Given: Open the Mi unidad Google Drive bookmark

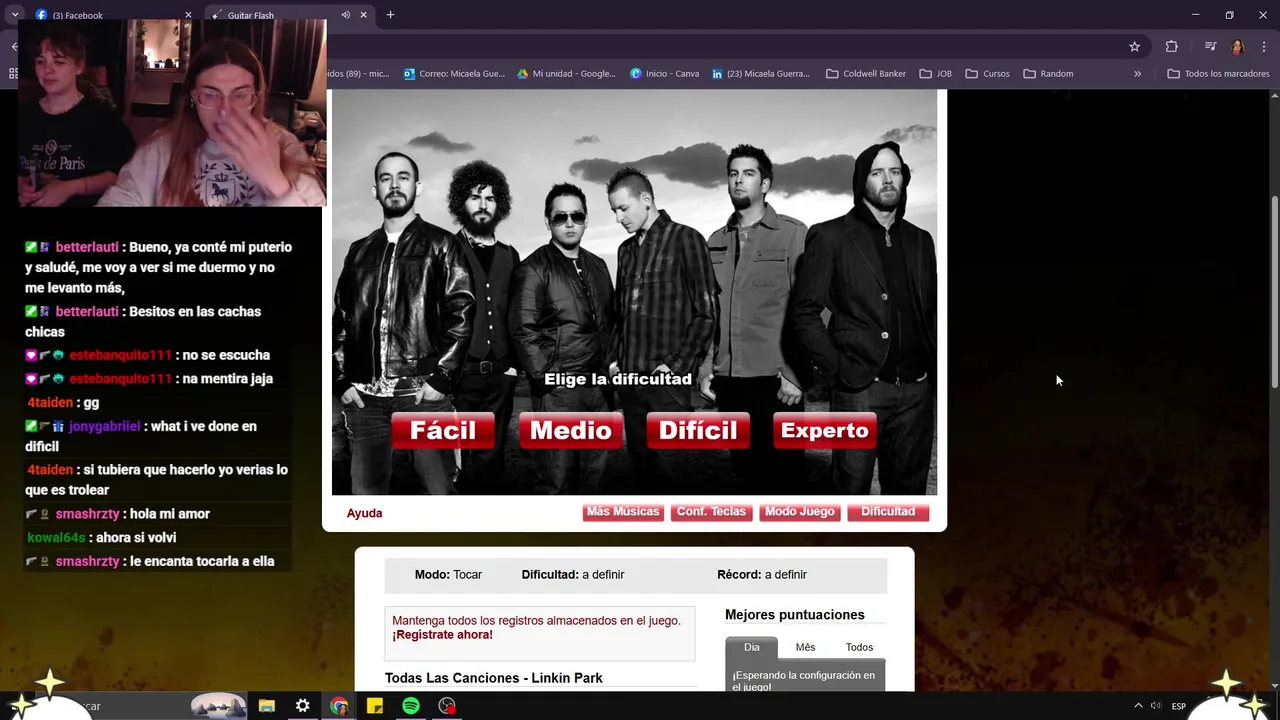Looking at the screenshot, I should pos(566,73).
